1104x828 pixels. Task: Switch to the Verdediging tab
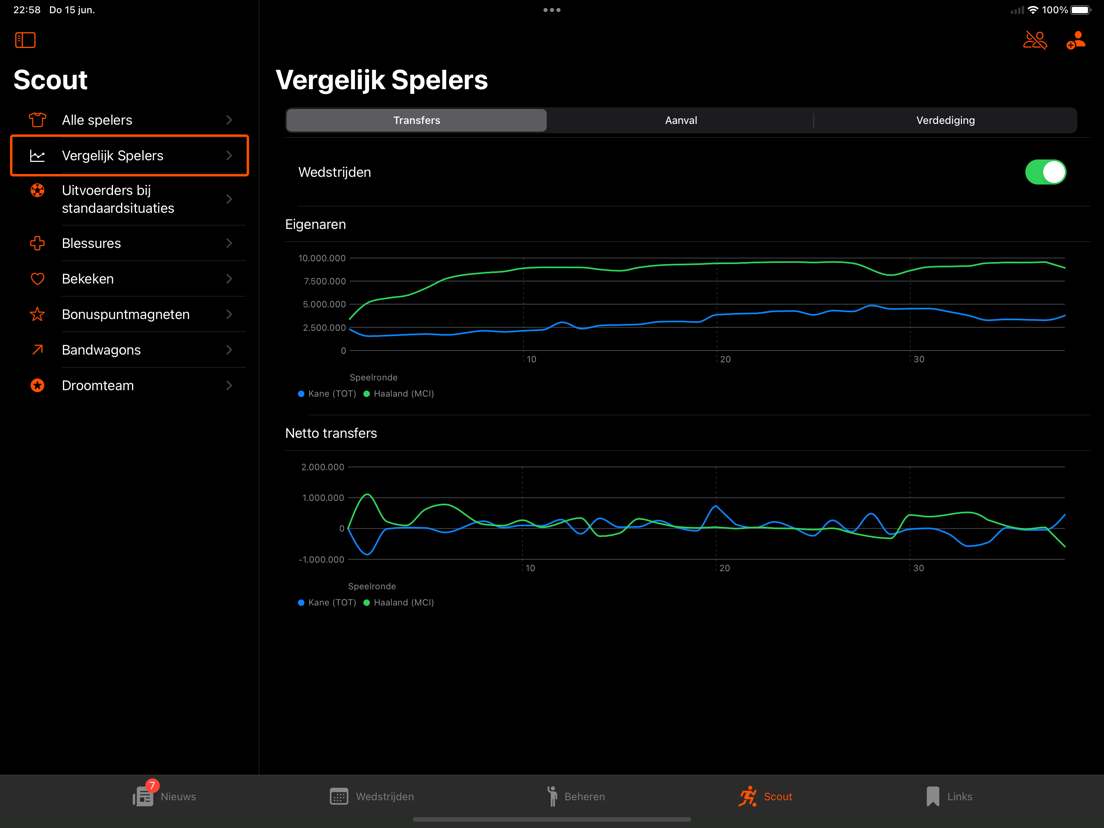pos(945,120)
